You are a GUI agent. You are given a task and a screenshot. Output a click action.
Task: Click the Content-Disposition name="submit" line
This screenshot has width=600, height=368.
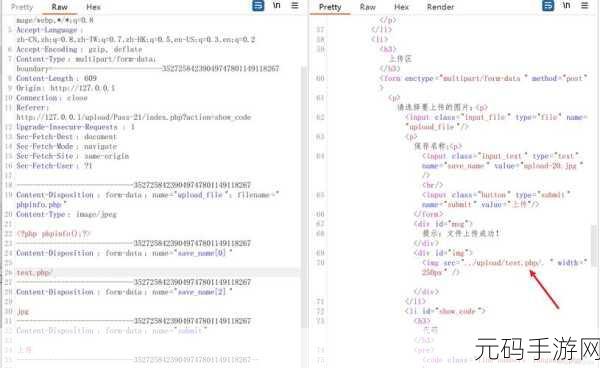point(111,331)
